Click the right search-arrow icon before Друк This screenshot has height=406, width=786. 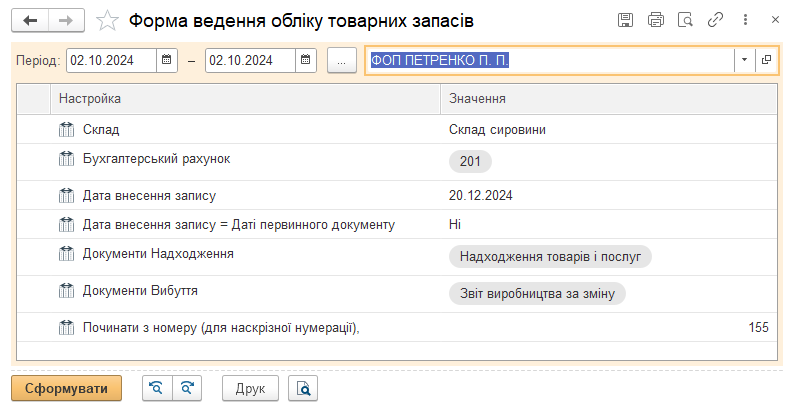(x=187, y=387)
